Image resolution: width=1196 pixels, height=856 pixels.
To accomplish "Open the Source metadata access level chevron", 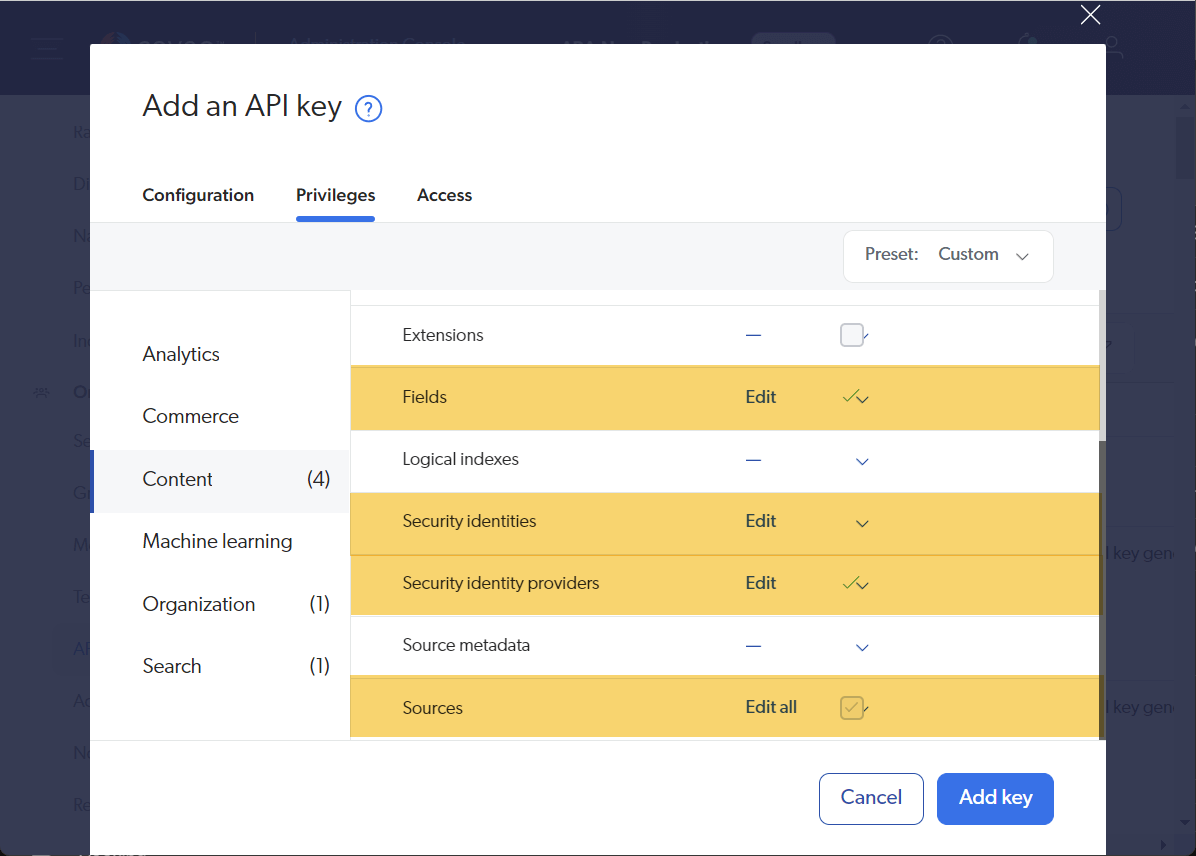I will tap(862, 647).
